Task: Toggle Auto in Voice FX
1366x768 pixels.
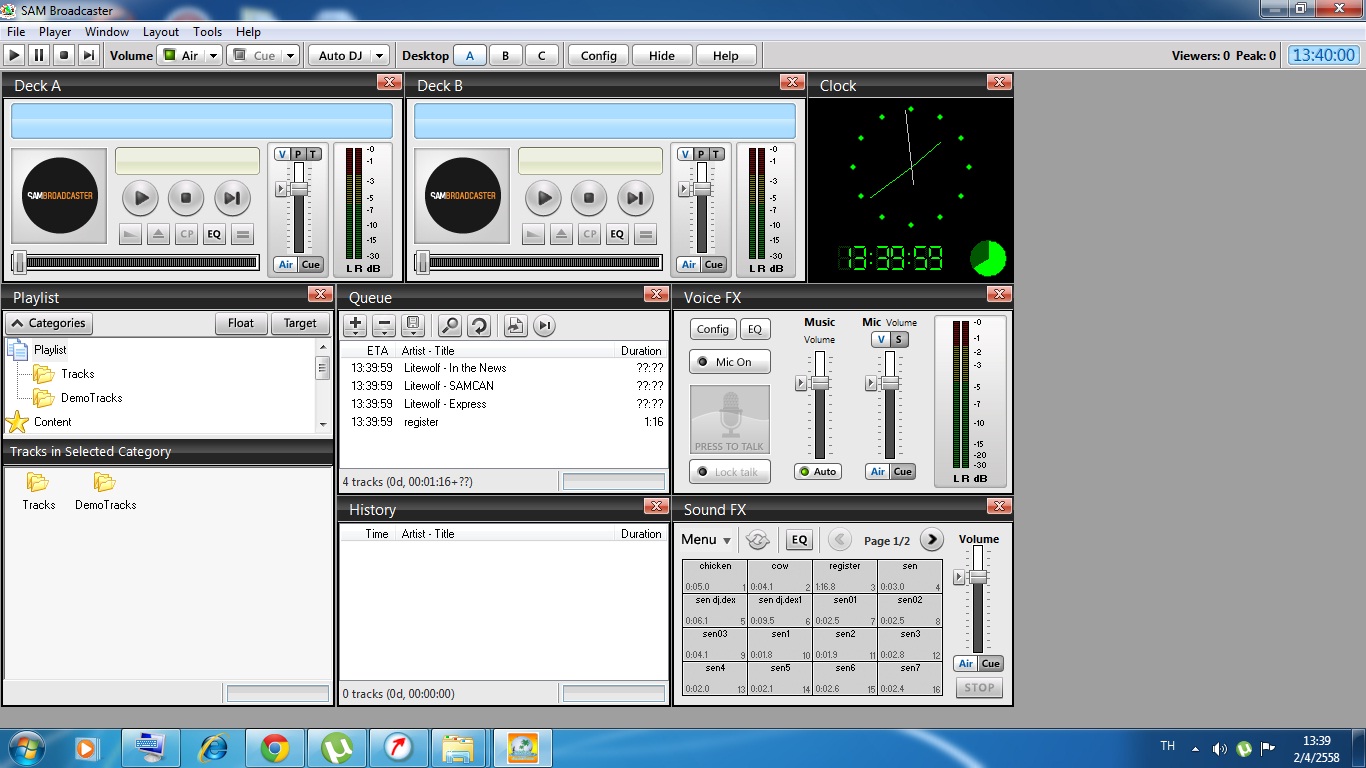Action: coord(817,472)
